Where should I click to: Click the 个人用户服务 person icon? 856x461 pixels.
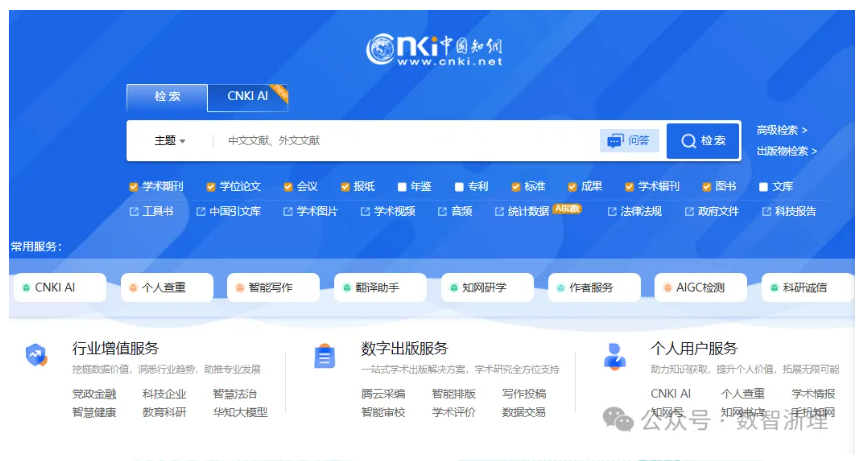[x=615, y=355]
